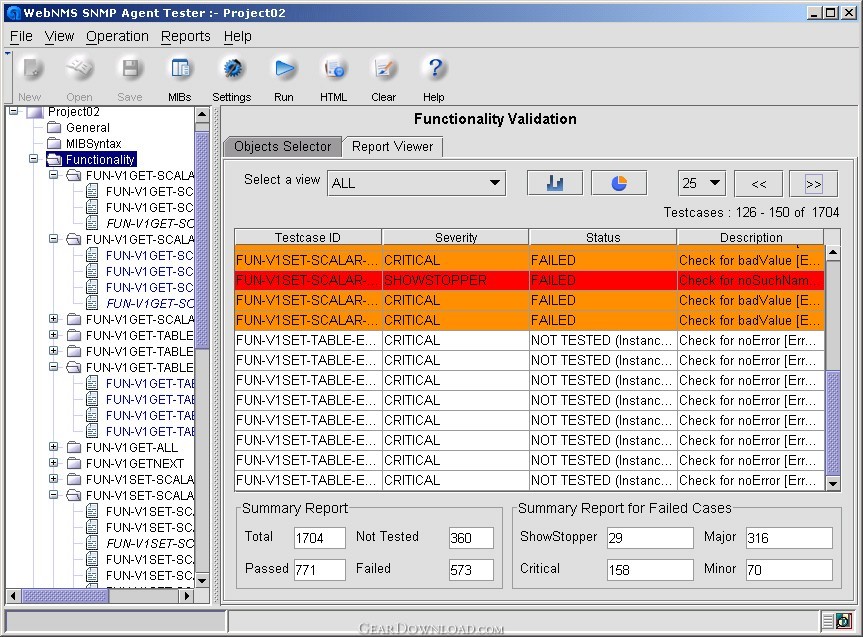Show the pie chart view

click(619, 183)
